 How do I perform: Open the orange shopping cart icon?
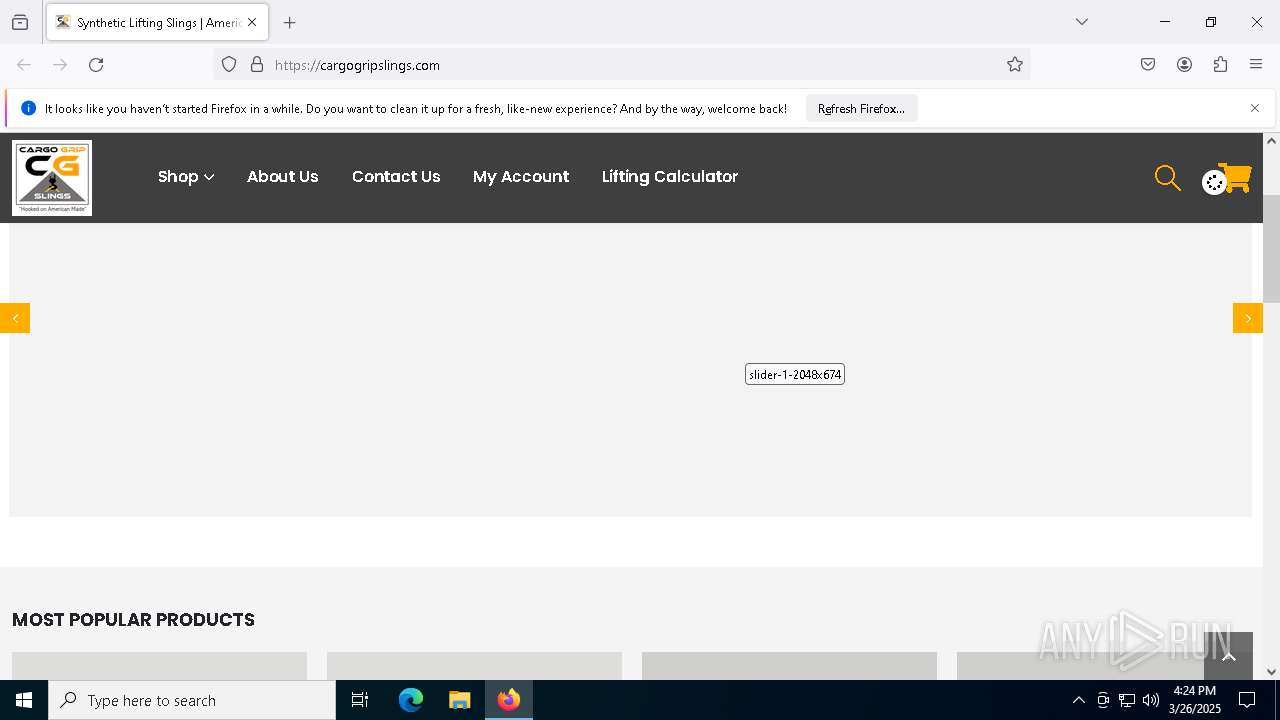point(1235,178)
